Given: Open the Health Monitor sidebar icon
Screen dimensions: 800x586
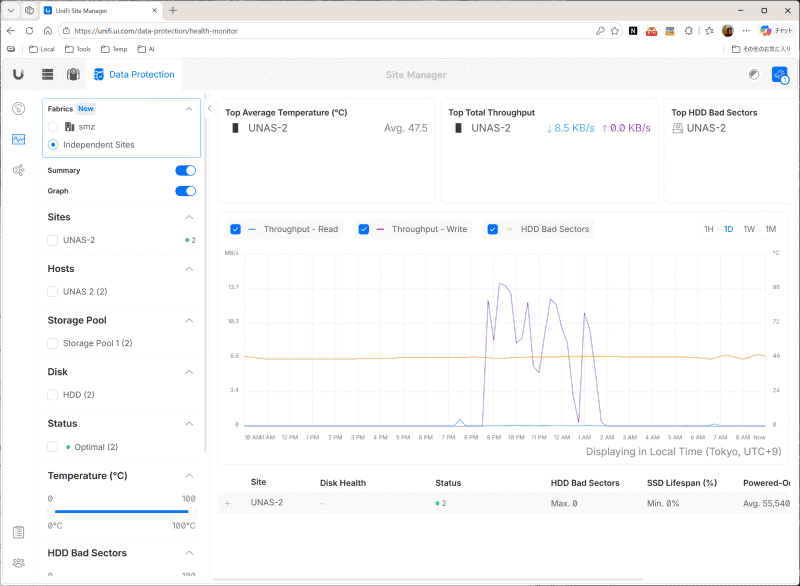Looking at the screenshot, I should click(18, 139).
